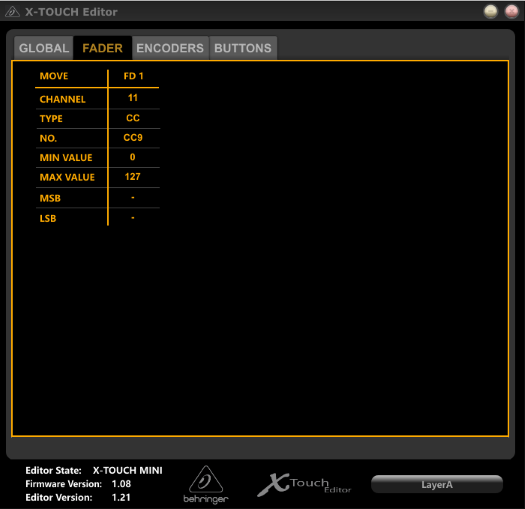Viewport: 525px width, 509px height.
Task: Click the LayerA button
Action: point(437,484)
